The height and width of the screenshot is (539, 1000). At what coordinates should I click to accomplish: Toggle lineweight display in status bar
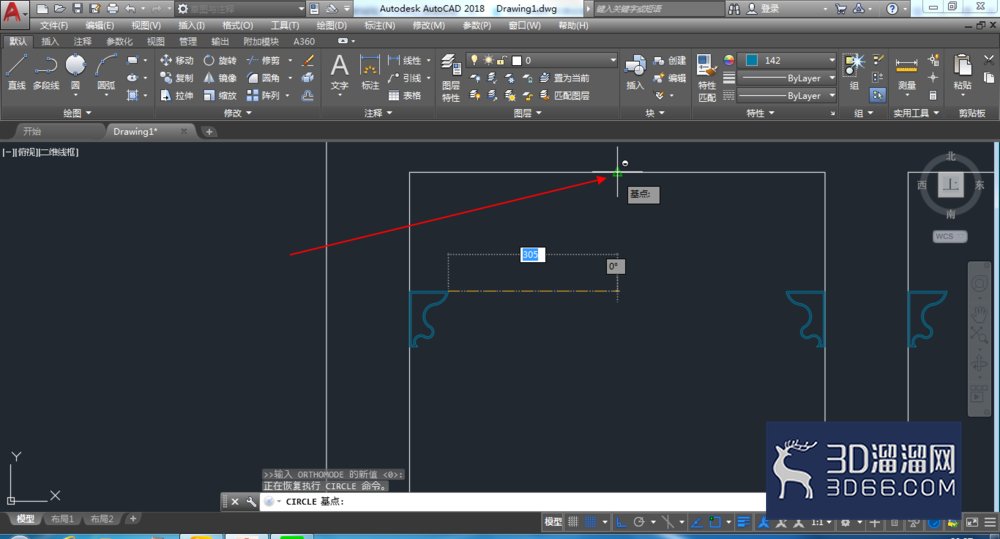[x=743, y=522]
